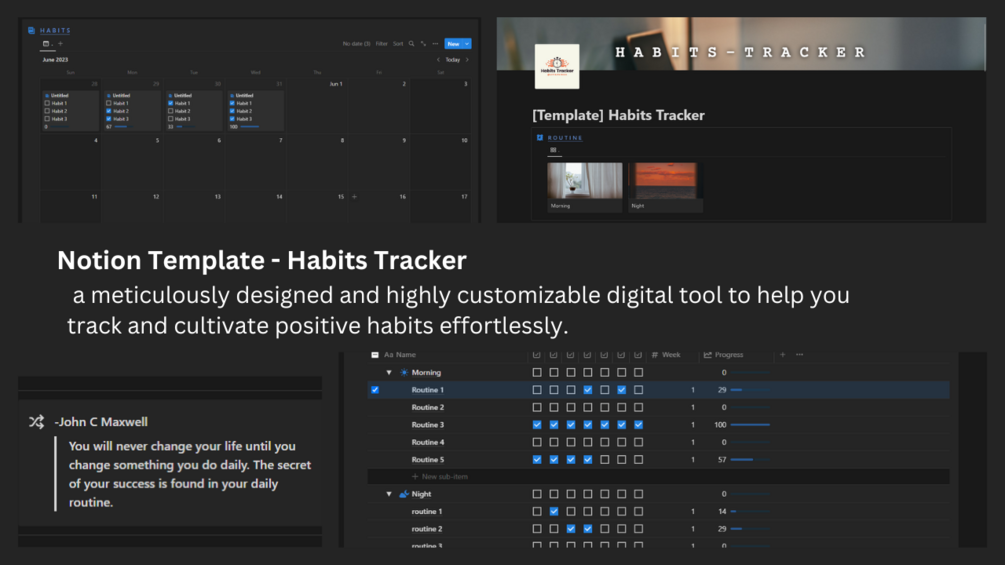This screenshot has height=565, width=1005.
Task: Add a new property column to routine table
Action: (783, 354)
